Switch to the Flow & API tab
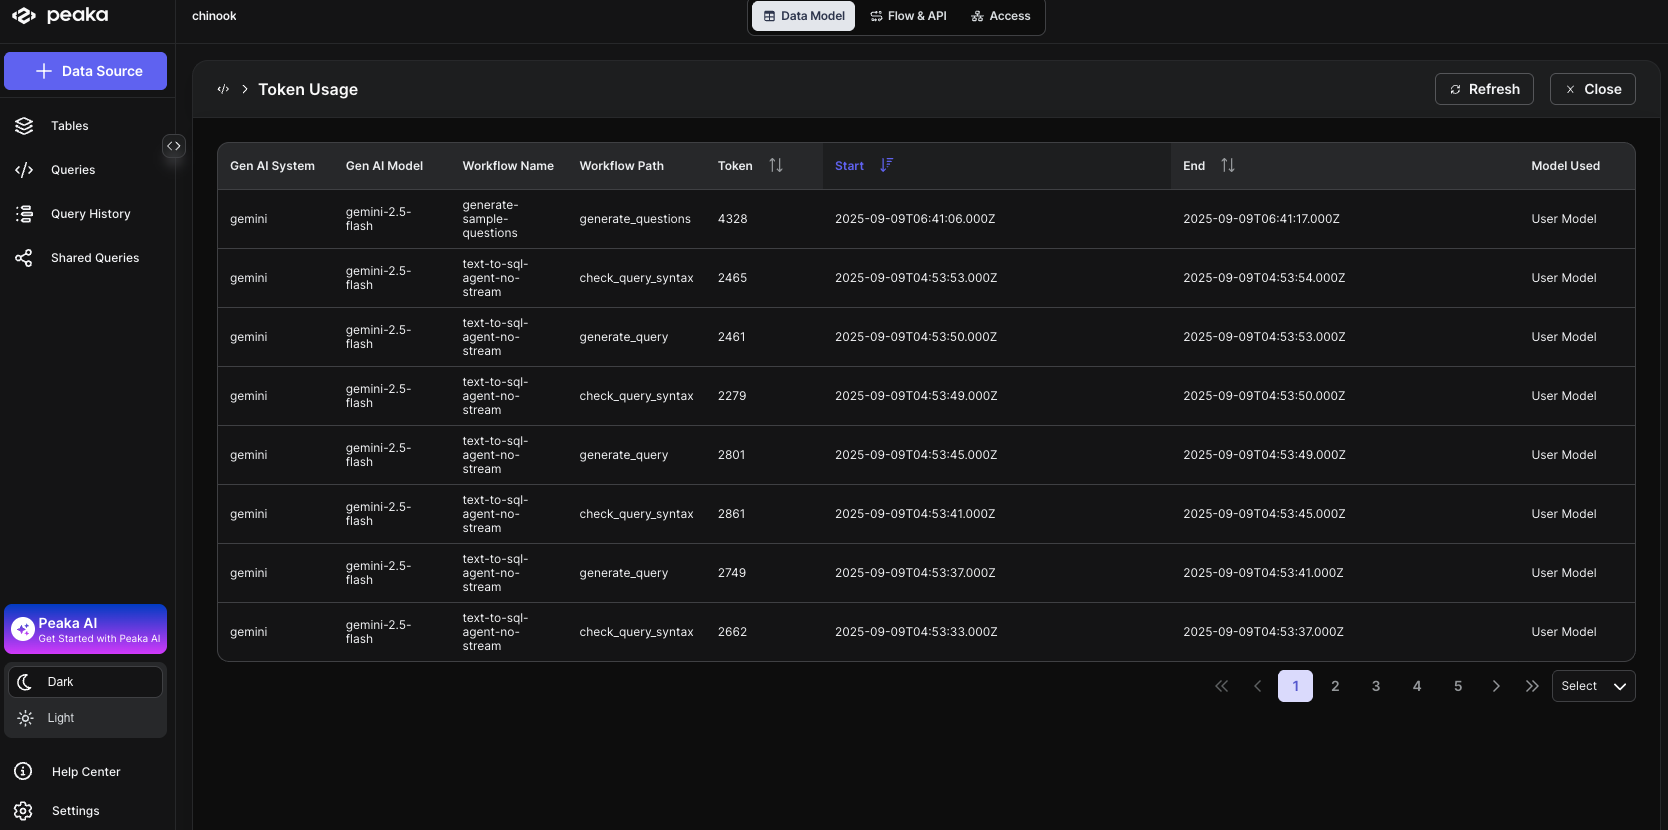 (x=908, y=16)
